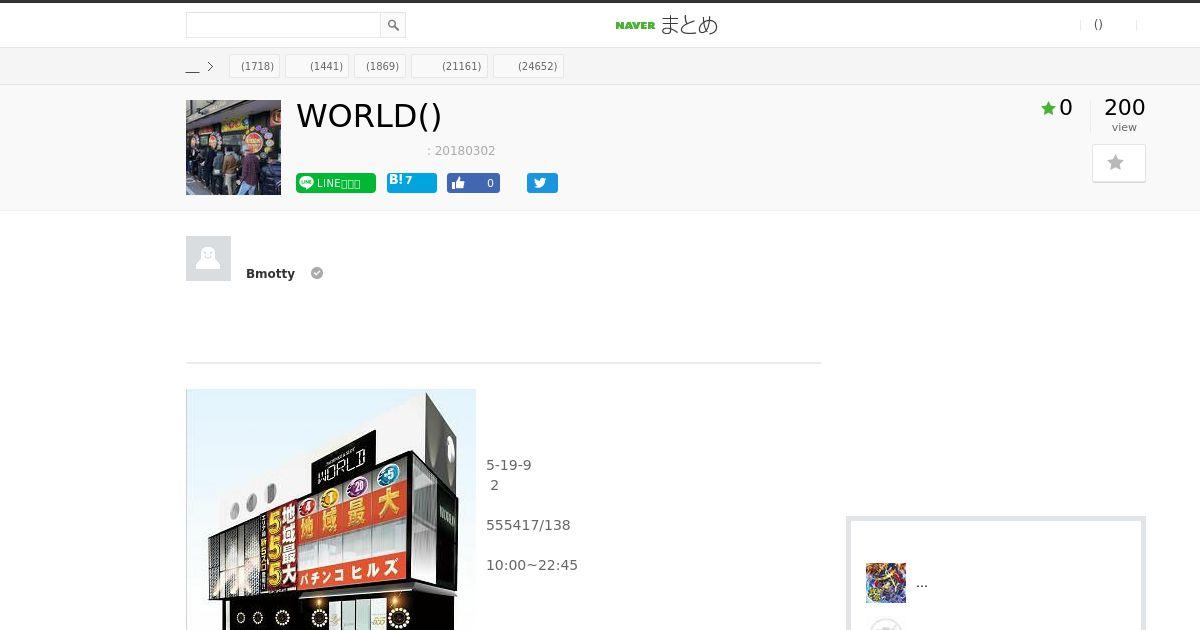This screenshot has width=1200, height=630.
Task: Open the article header thumbnail photo
Action: (233, 147)
